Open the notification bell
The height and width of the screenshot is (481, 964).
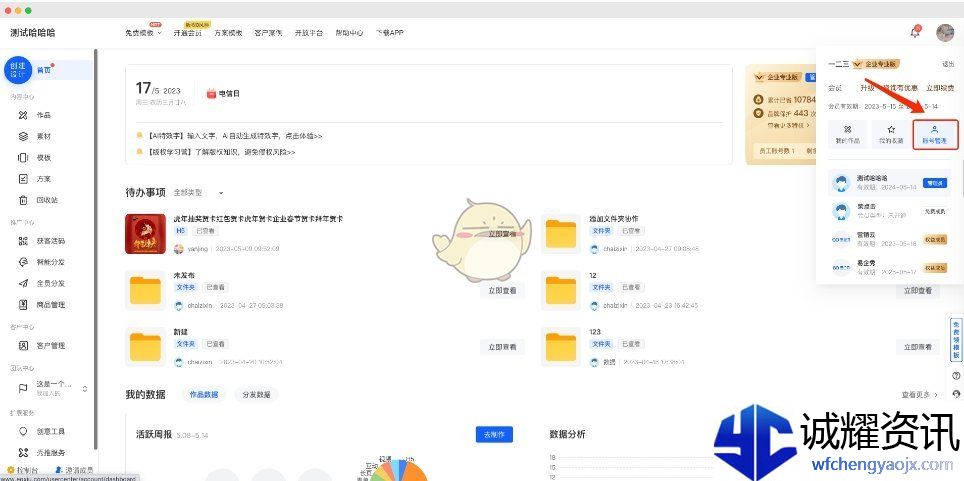915,33
